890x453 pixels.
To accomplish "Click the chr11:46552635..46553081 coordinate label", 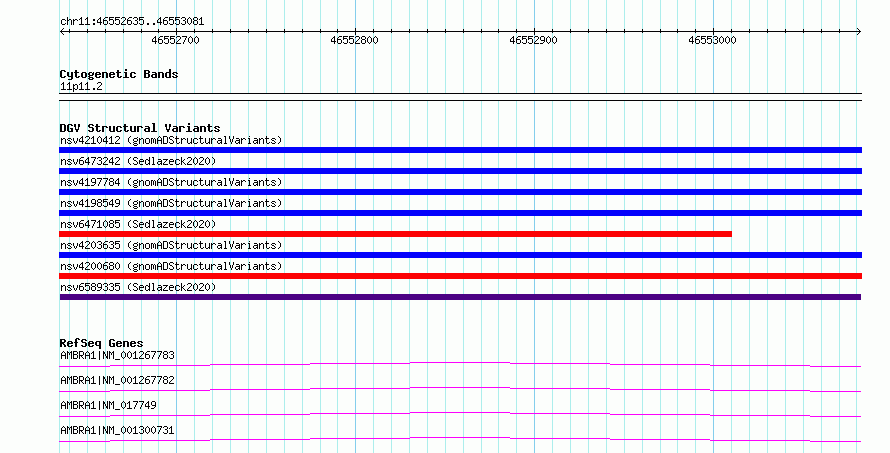I will pyautogui.click(x=132, y=22).
